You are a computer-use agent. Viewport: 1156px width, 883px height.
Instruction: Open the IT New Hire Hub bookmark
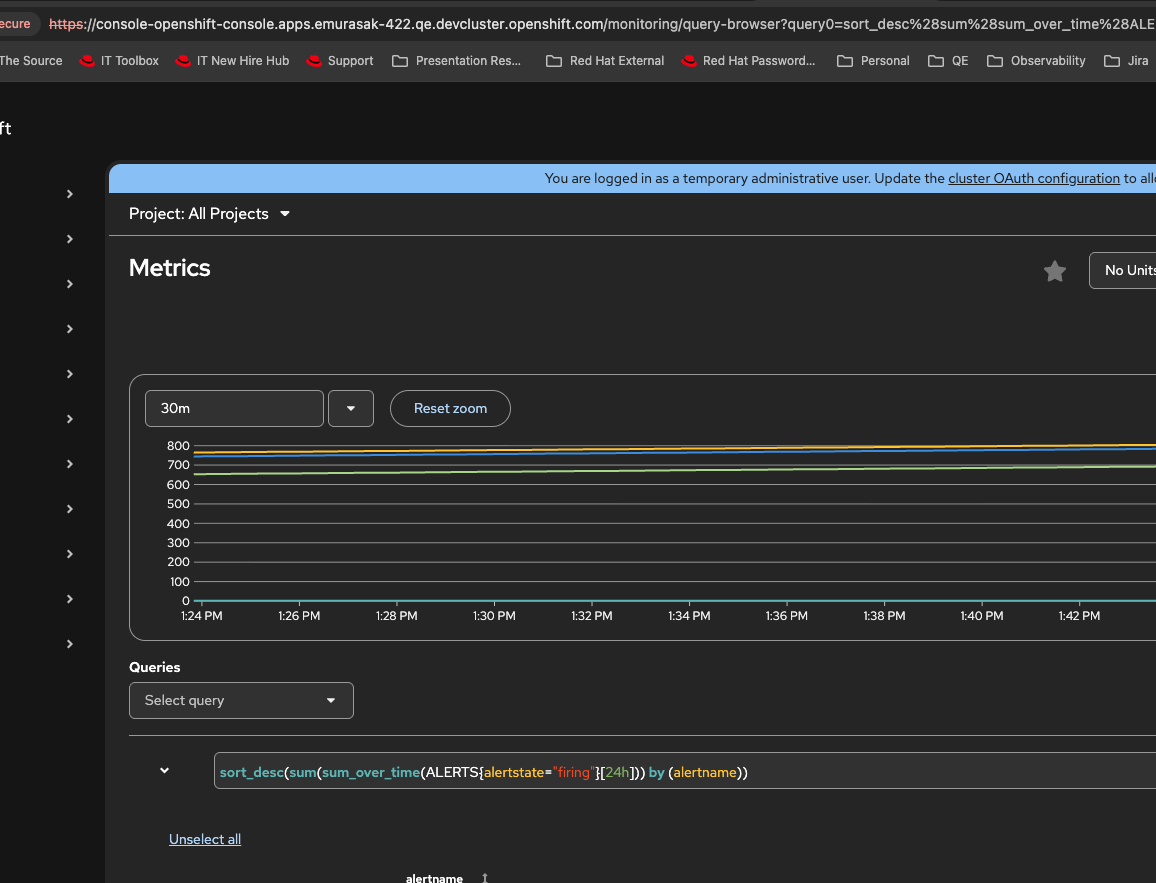232,61
